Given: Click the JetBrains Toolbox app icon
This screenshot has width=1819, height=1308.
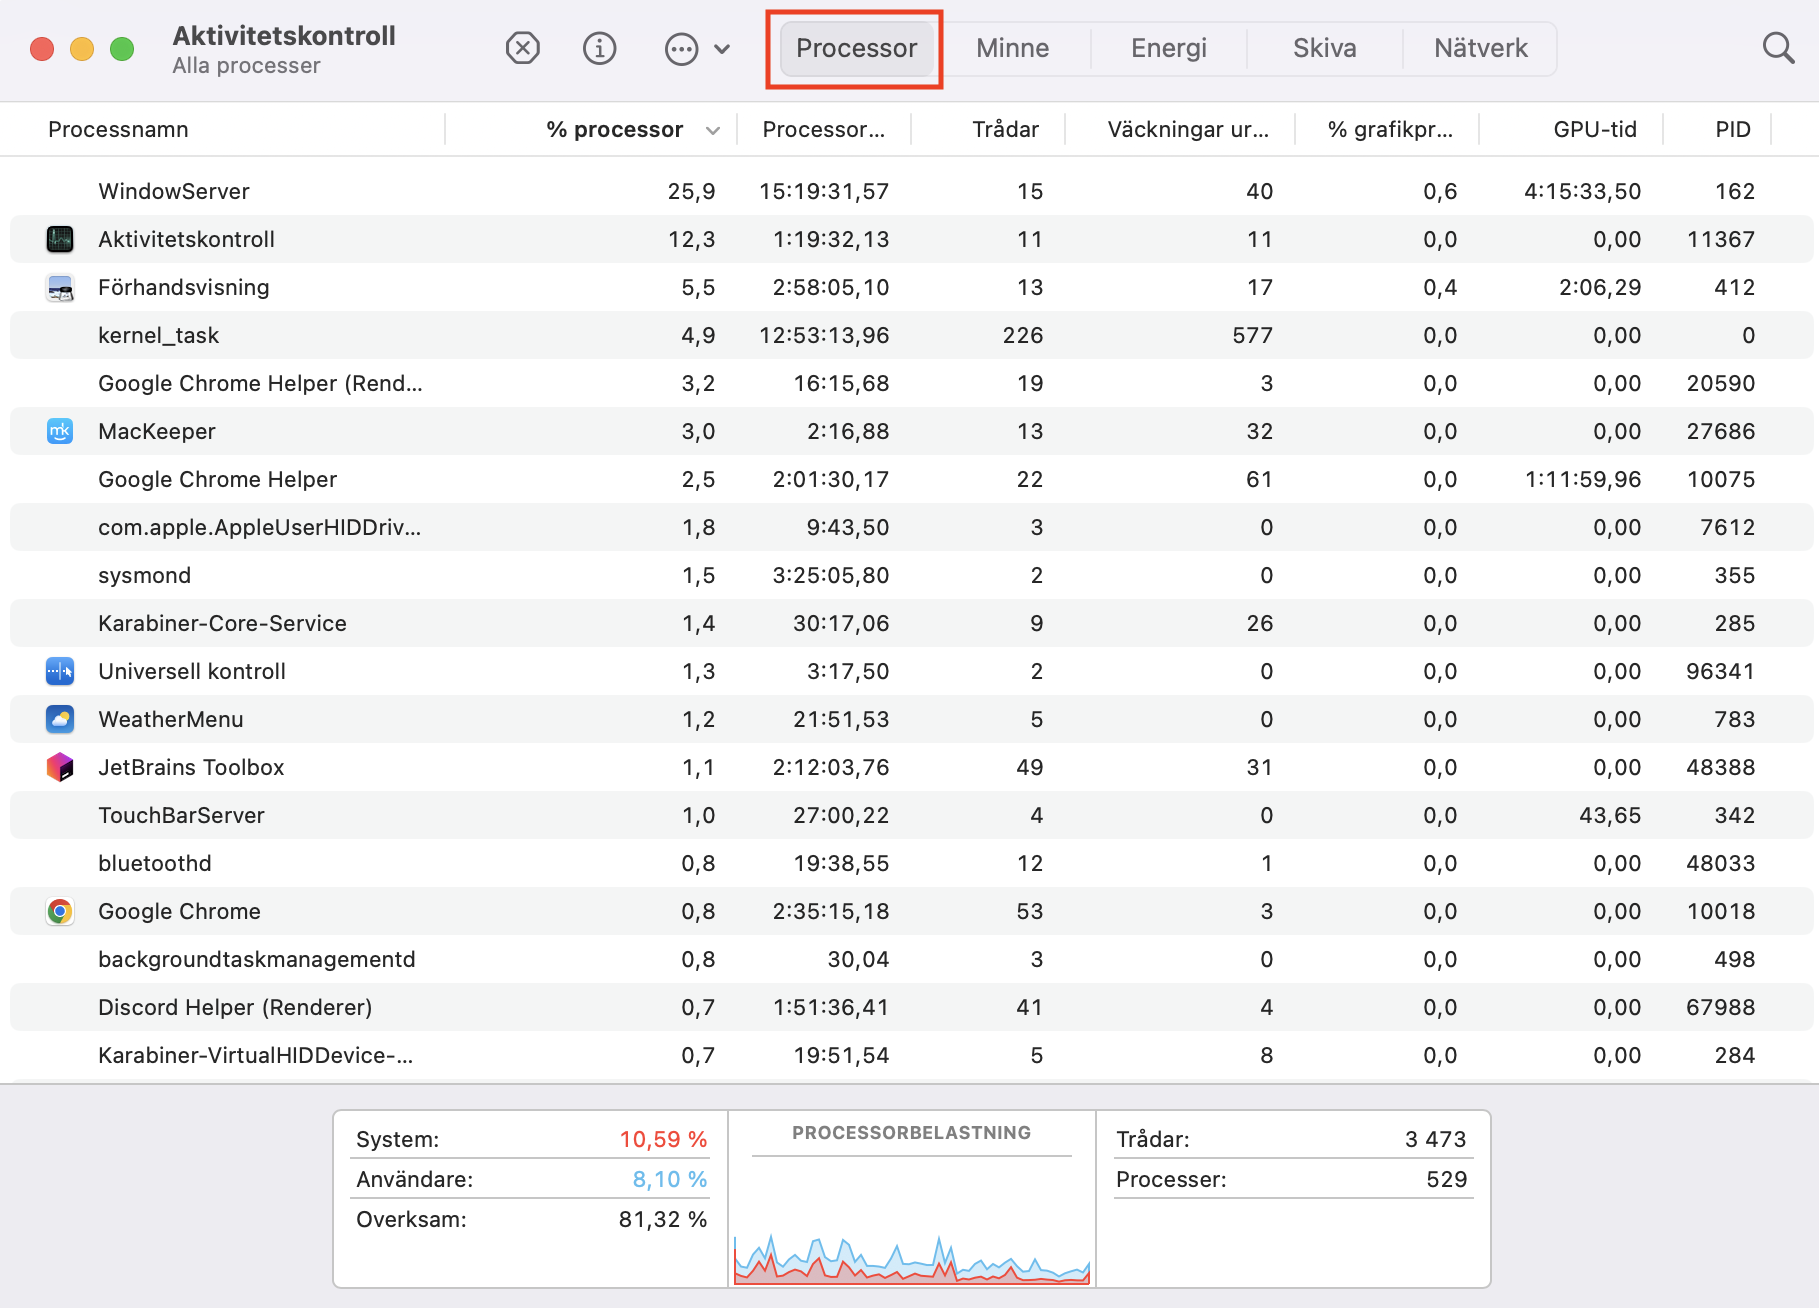Looking at the screenshot, I should (x=60, y=767).
